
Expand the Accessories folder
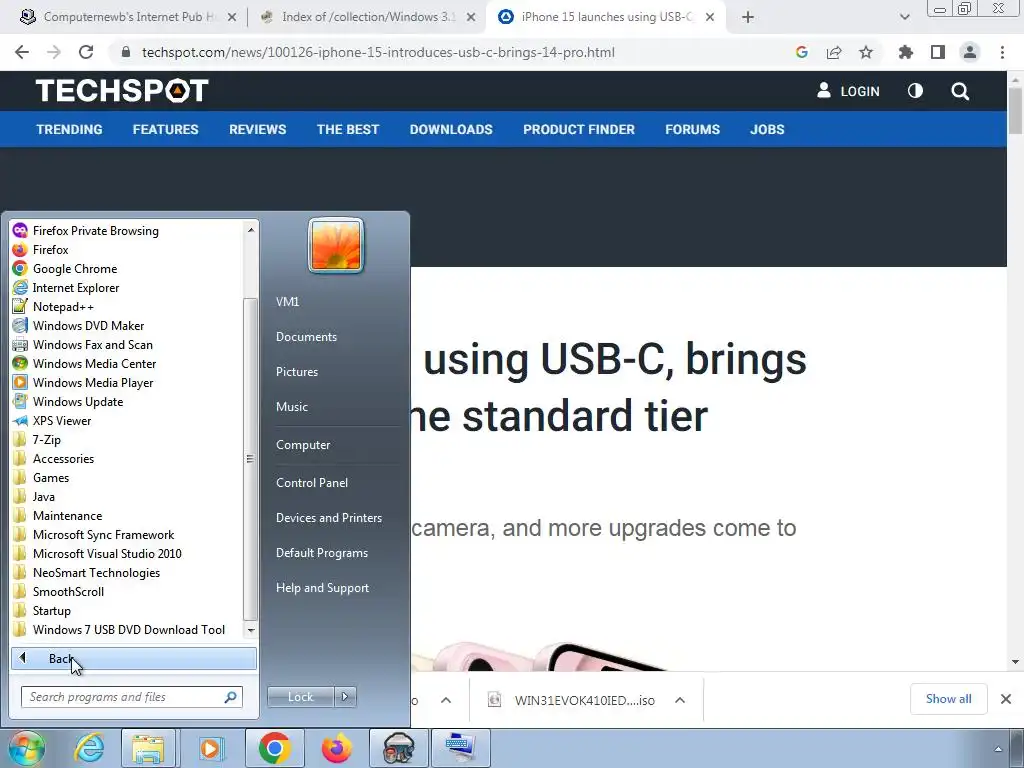tap(63, 458)
